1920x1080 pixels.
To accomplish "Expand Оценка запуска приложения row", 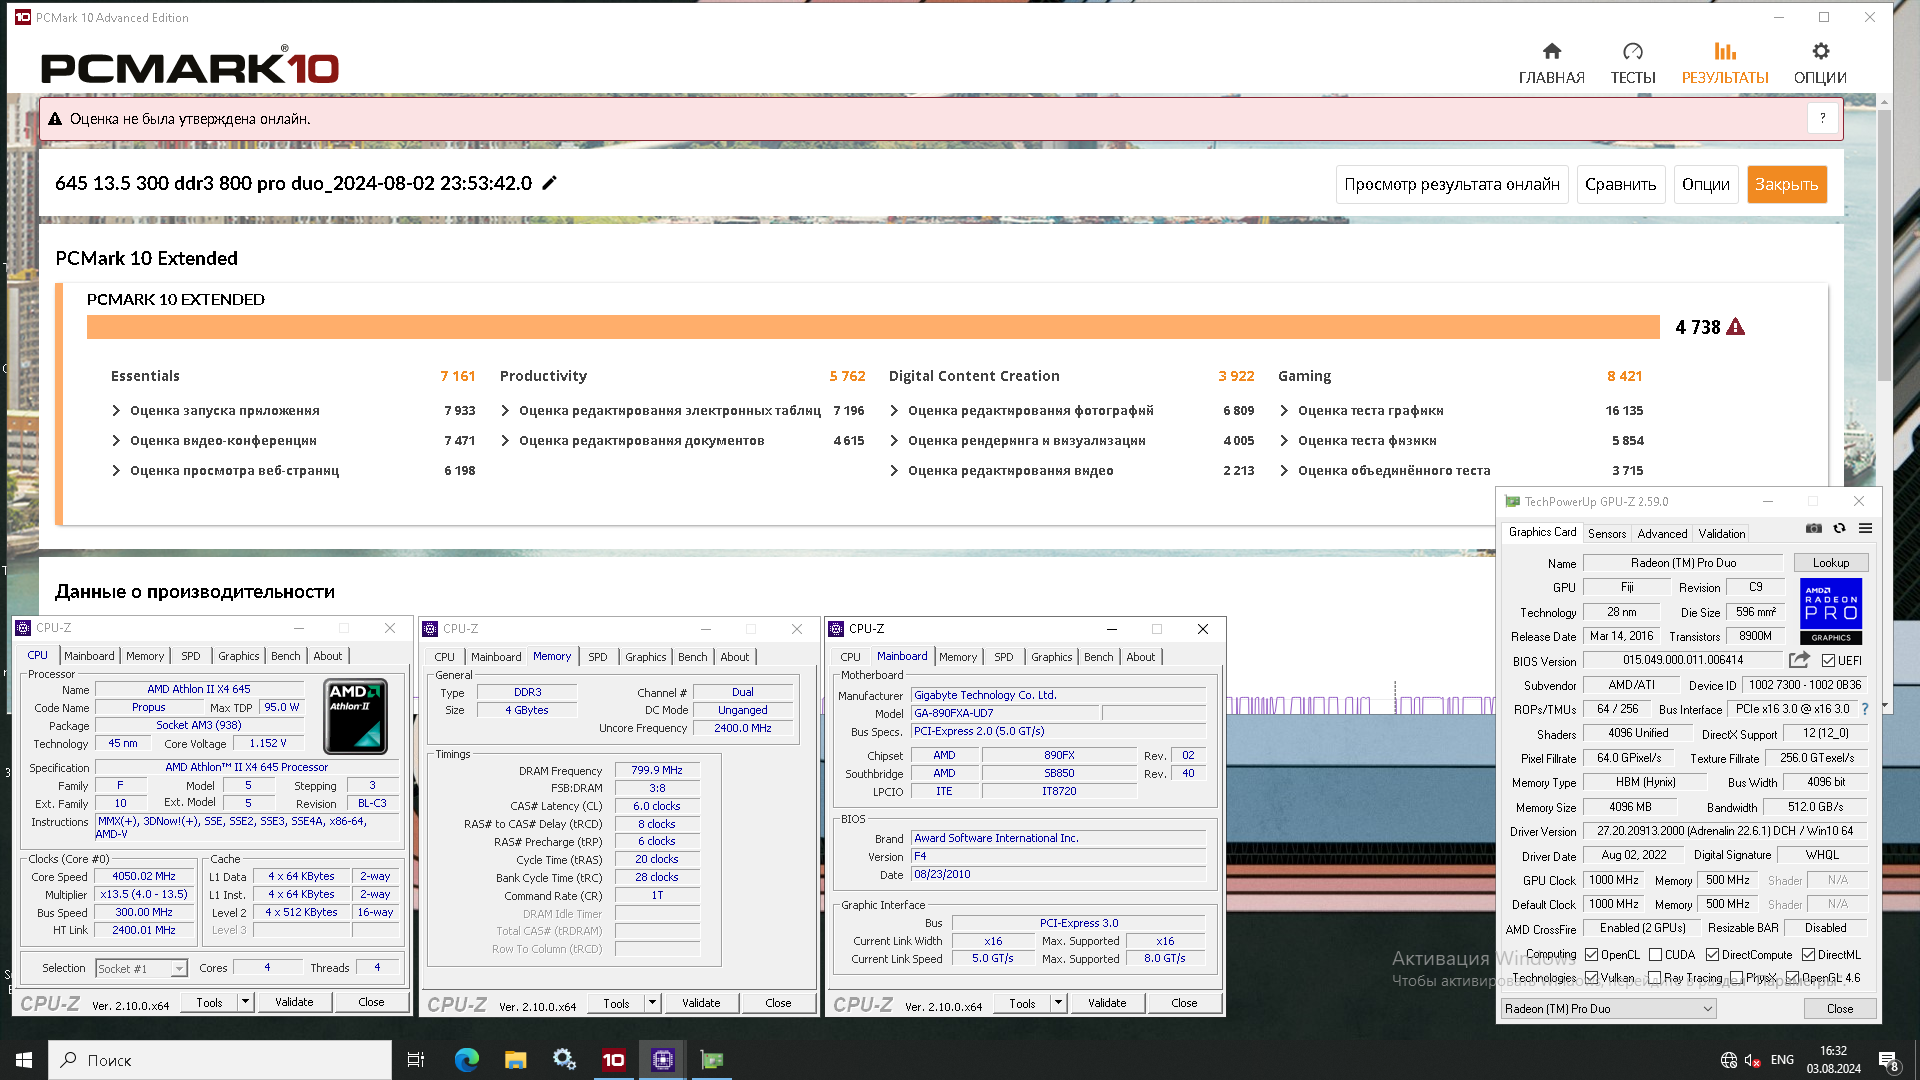I will [x=116, y=410].
